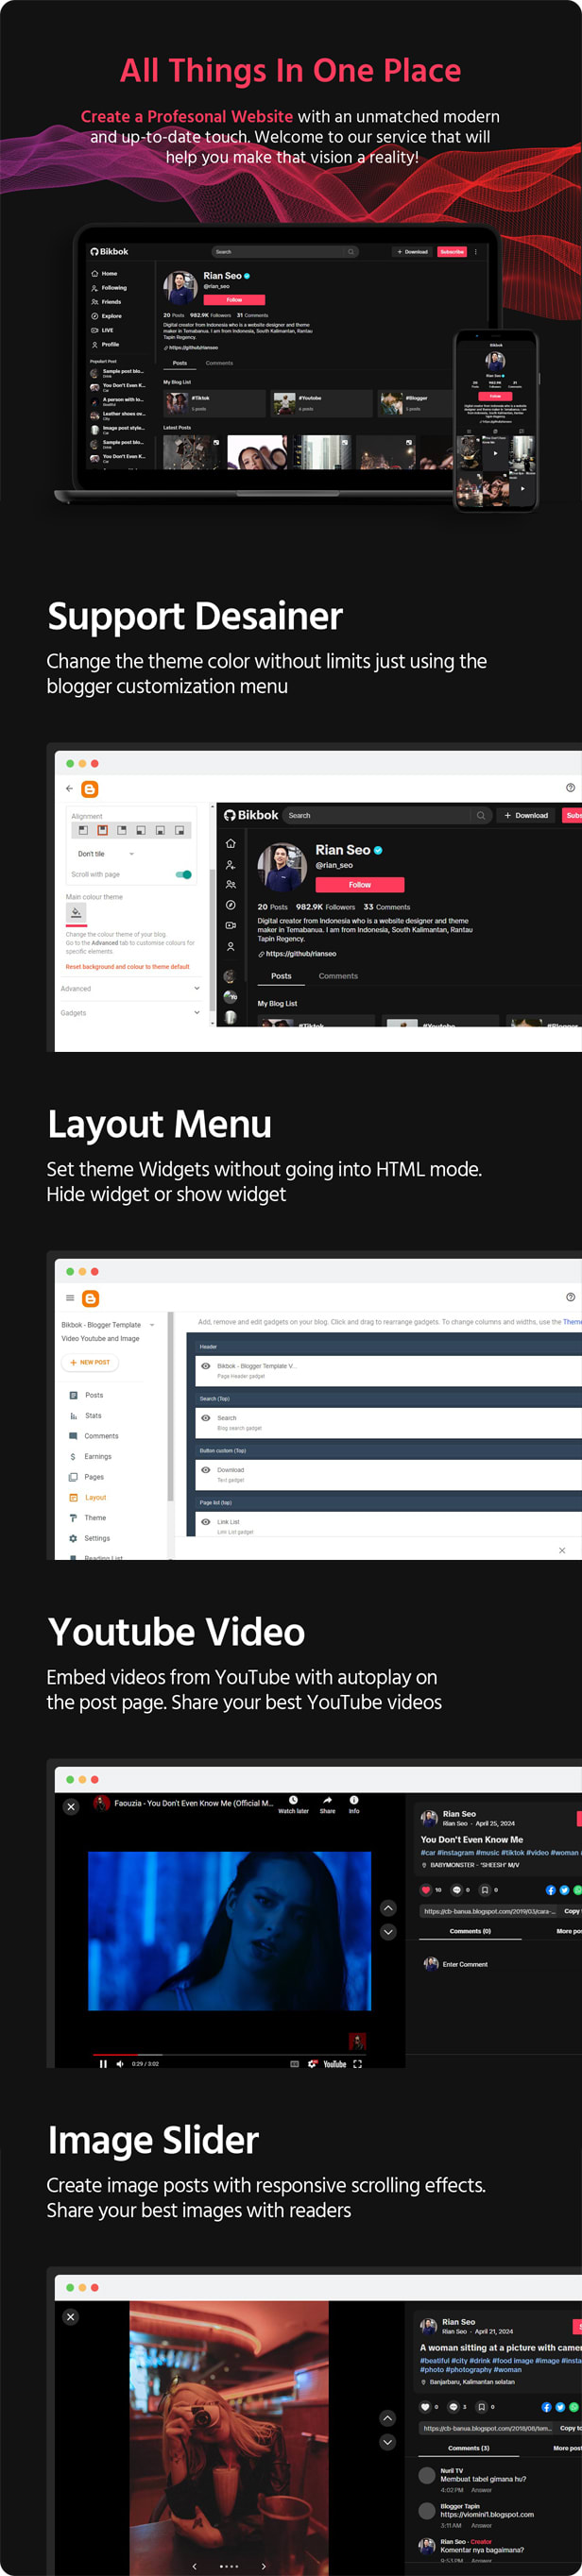The height and width of the screenshot is (2576, 582).
Task: Click hamburger menu in Blogger layout window
Action: click(70, 1298)
